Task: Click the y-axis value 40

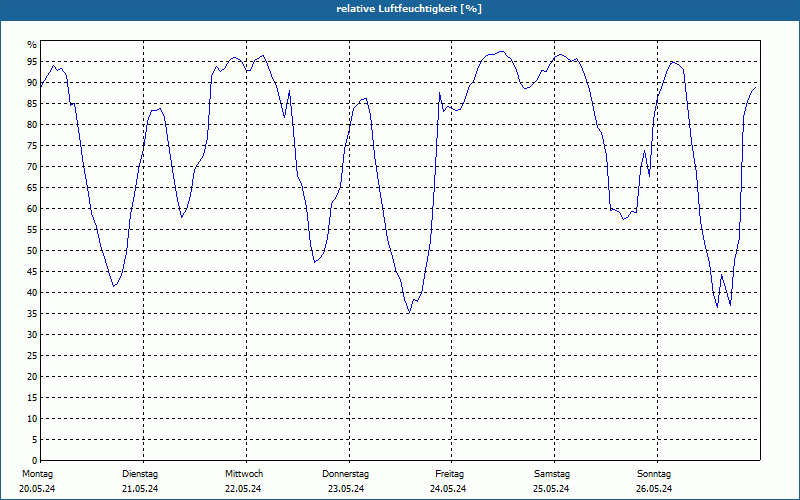Action: (32, 292)
